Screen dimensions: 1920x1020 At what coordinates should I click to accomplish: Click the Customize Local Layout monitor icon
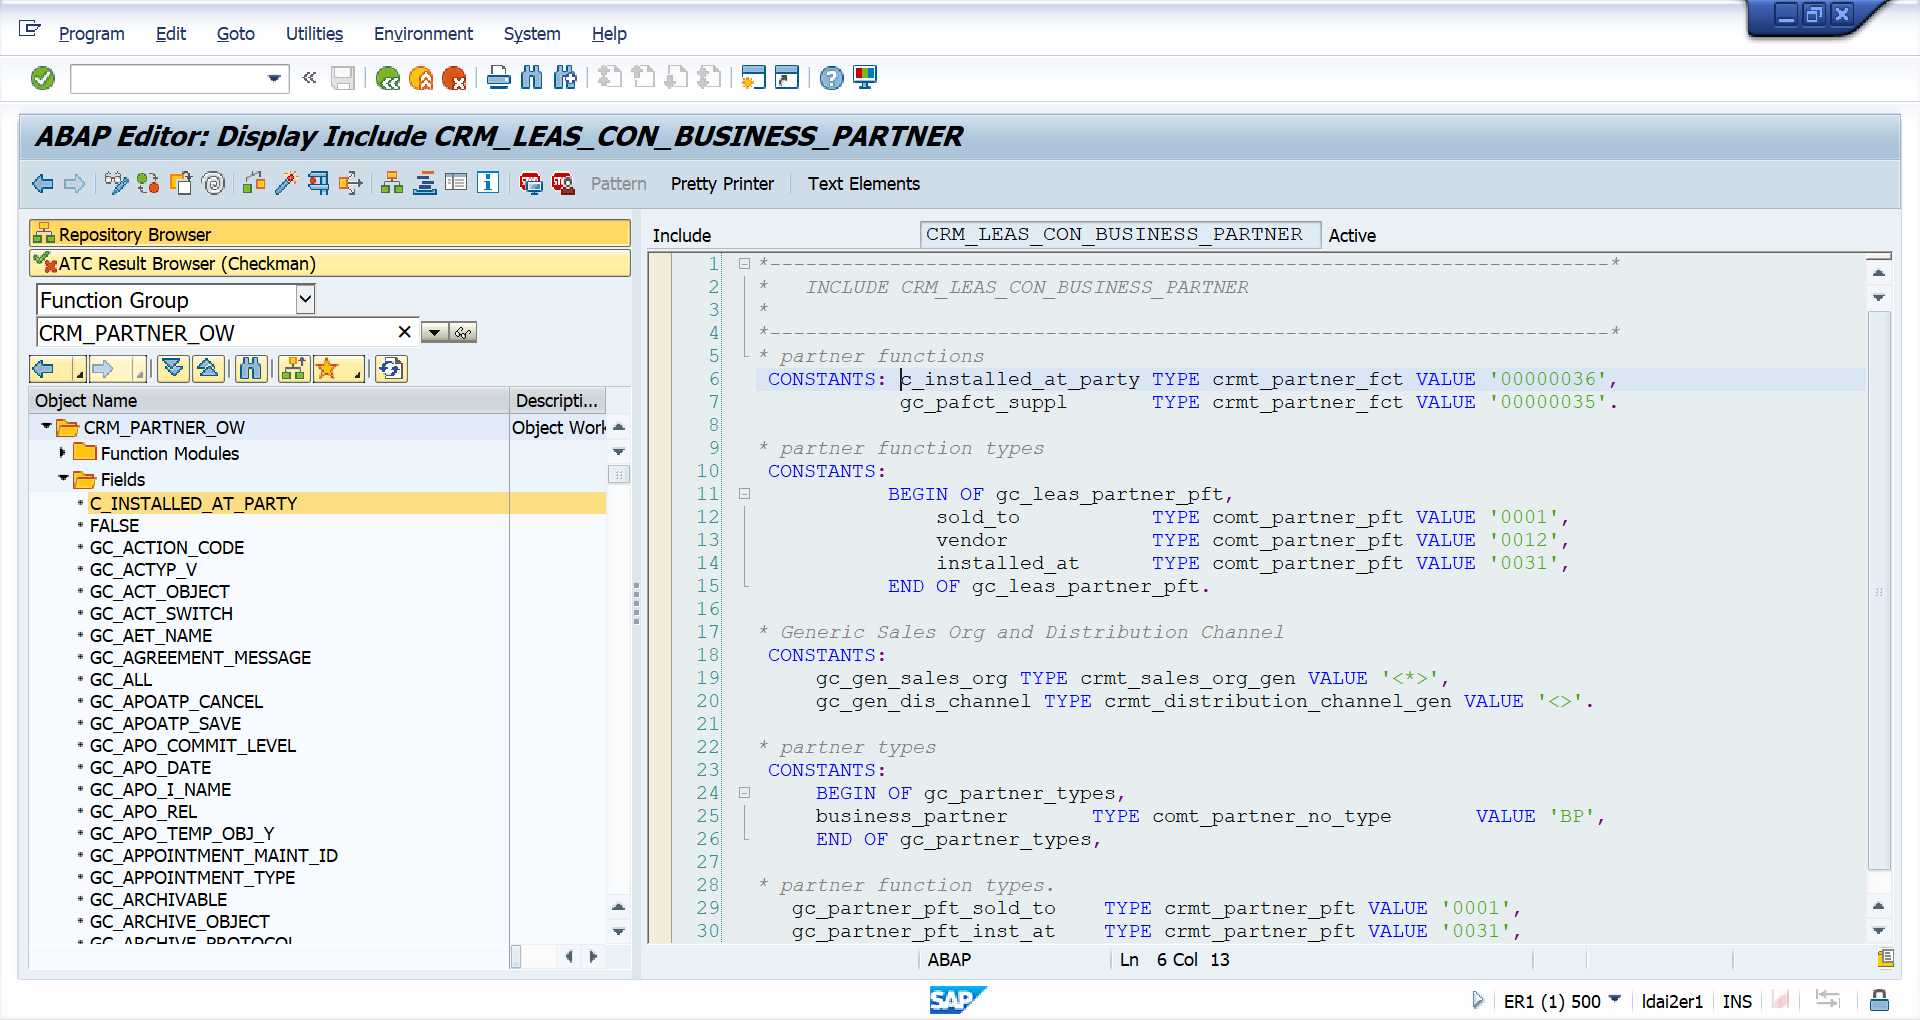(865, 78)
